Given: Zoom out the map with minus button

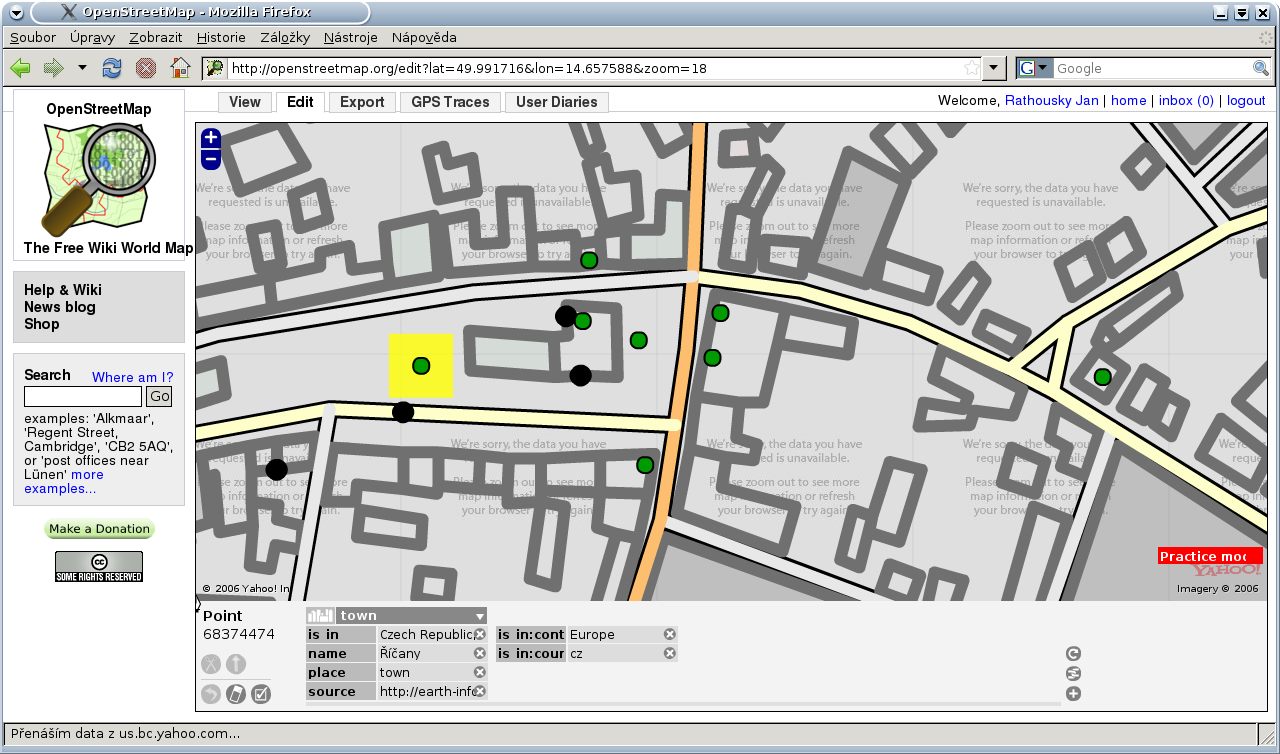Looking at the screenshot, I should (x=210, y=160).
